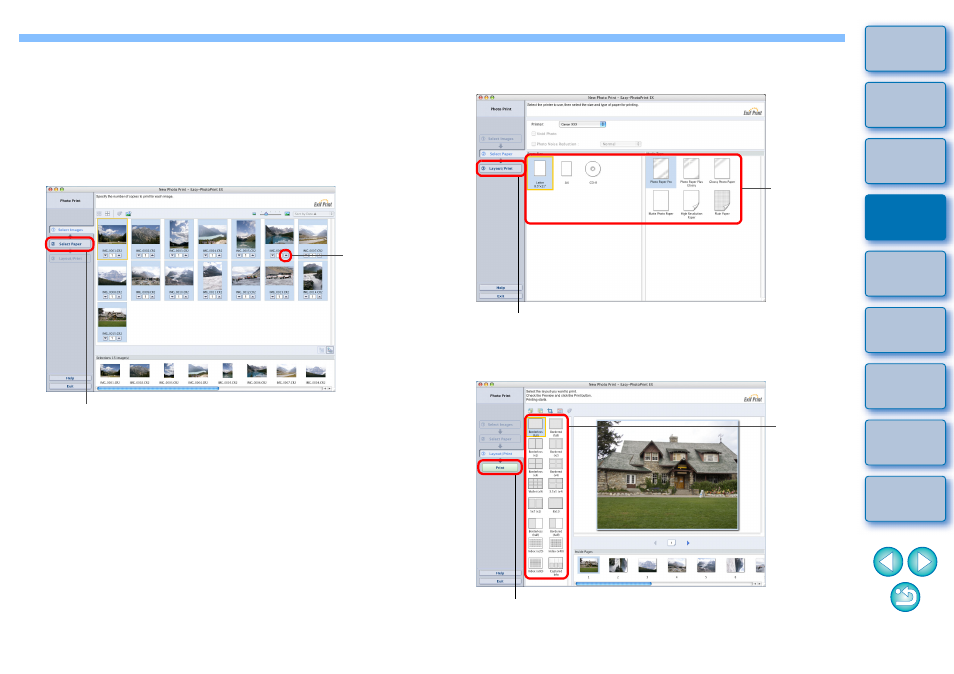Click Exit button in first window
Screen dimensions: 954x674
coord(70,386)
